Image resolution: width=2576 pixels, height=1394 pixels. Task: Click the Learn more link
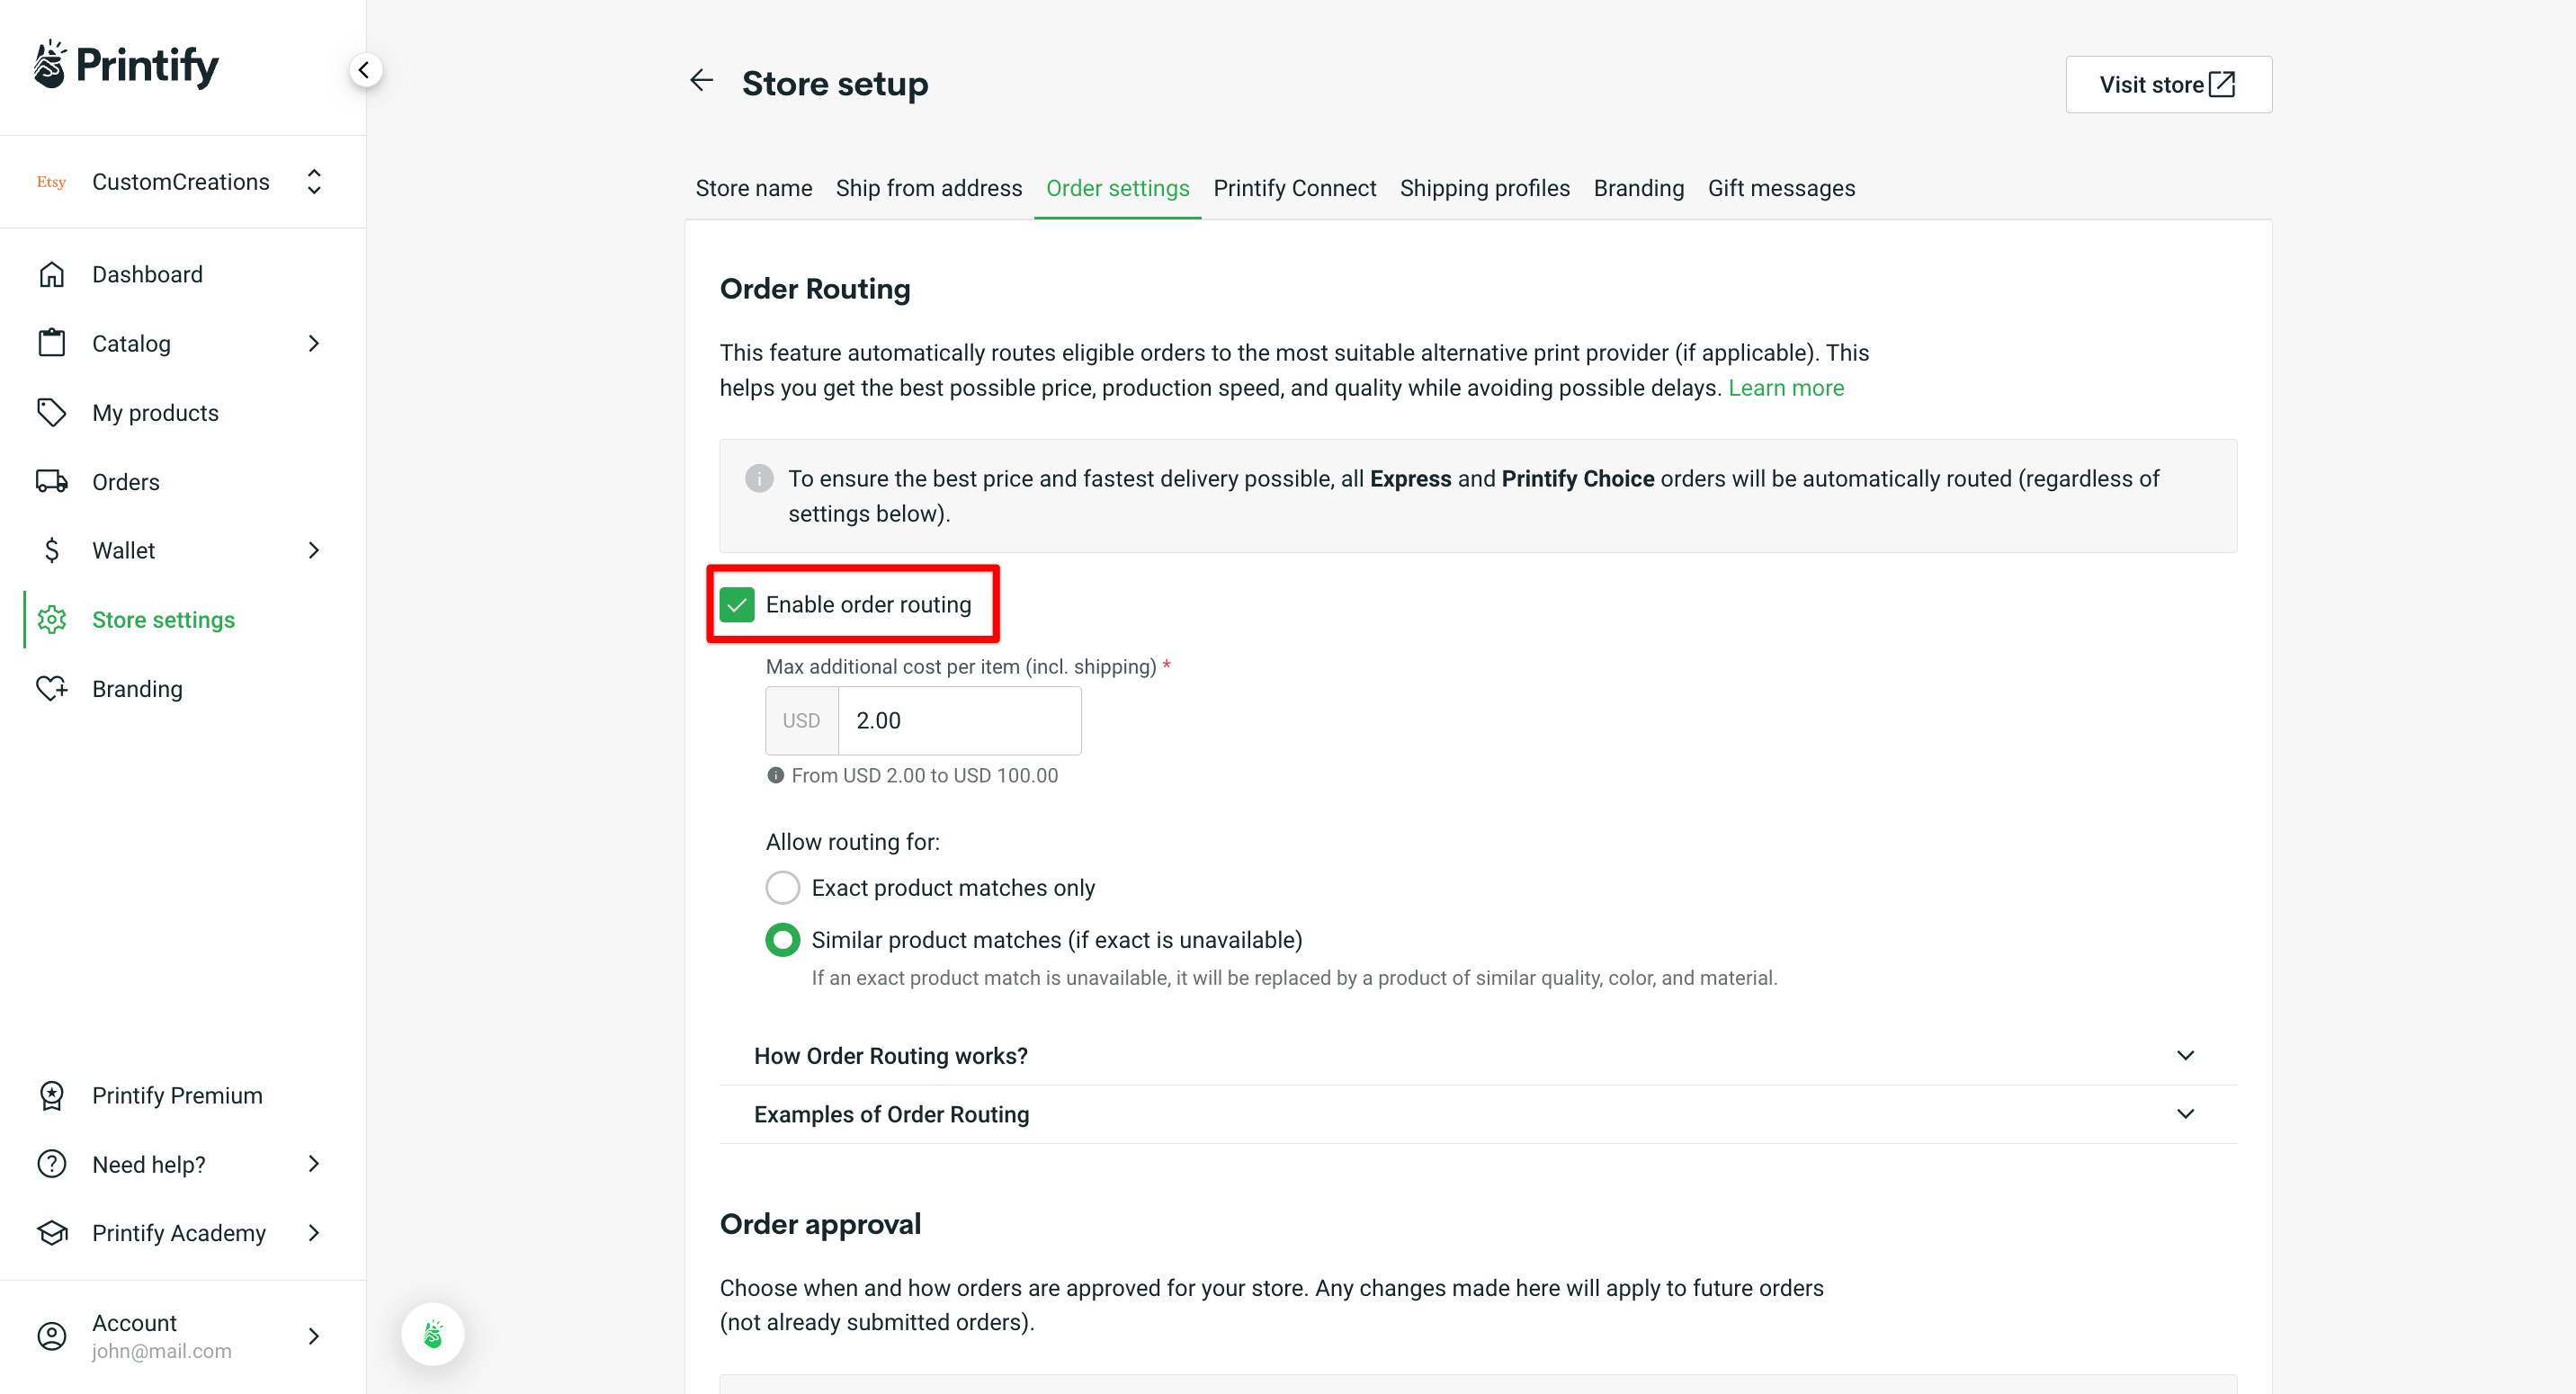point(1786,388)
